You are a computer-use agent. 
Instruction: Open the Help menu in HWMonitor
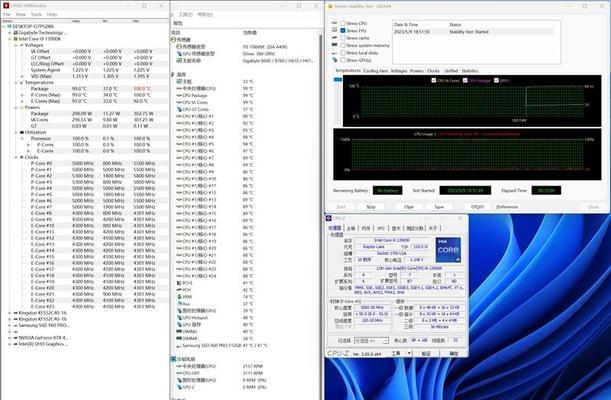tap(52, 14)
